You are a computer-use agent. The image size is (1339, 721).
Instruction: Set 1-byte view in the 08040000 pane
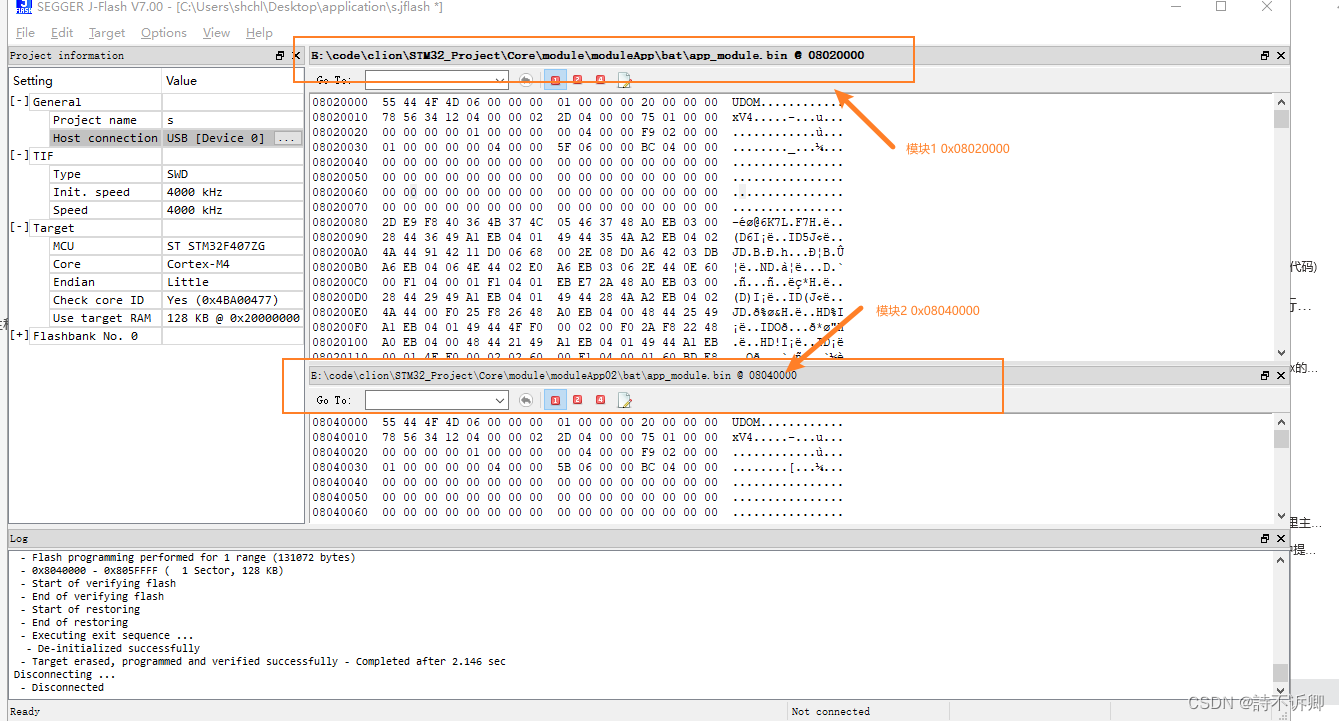[554, 400]
